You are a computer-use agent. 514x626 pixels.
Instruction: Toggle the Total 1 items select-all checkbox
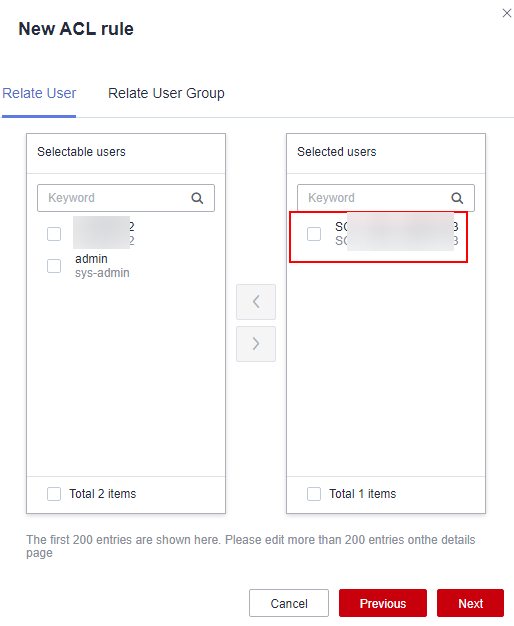pyautogui.click(x=314, y=494)
